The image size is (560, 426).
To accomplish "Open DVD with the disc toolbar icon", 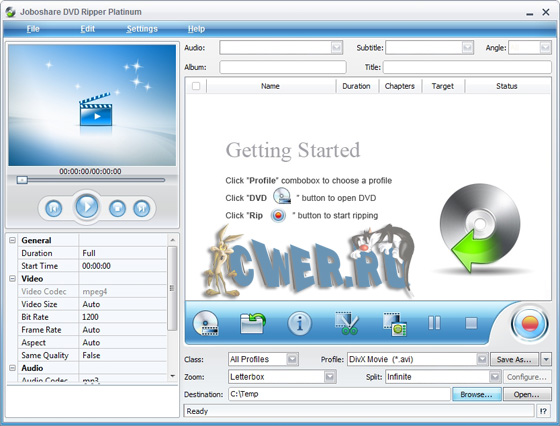I will click(206, 324).
